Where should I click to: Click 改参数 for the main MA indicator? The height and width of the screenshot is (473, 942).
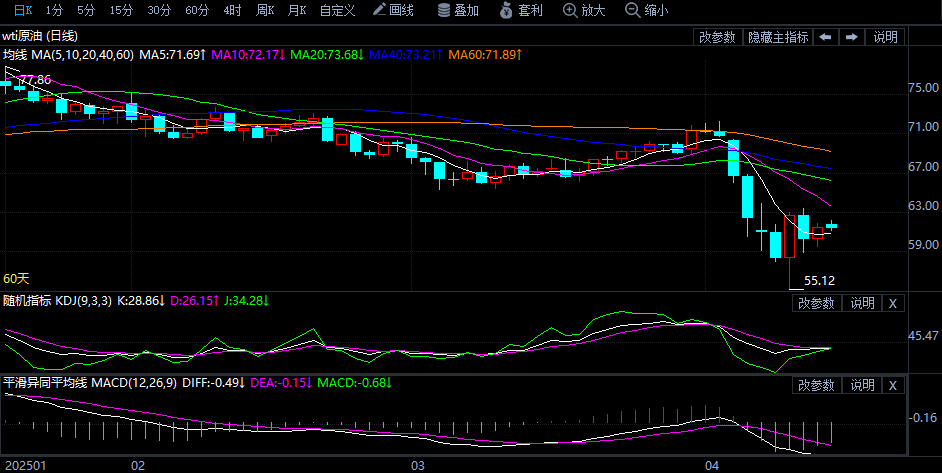[717, 37]
